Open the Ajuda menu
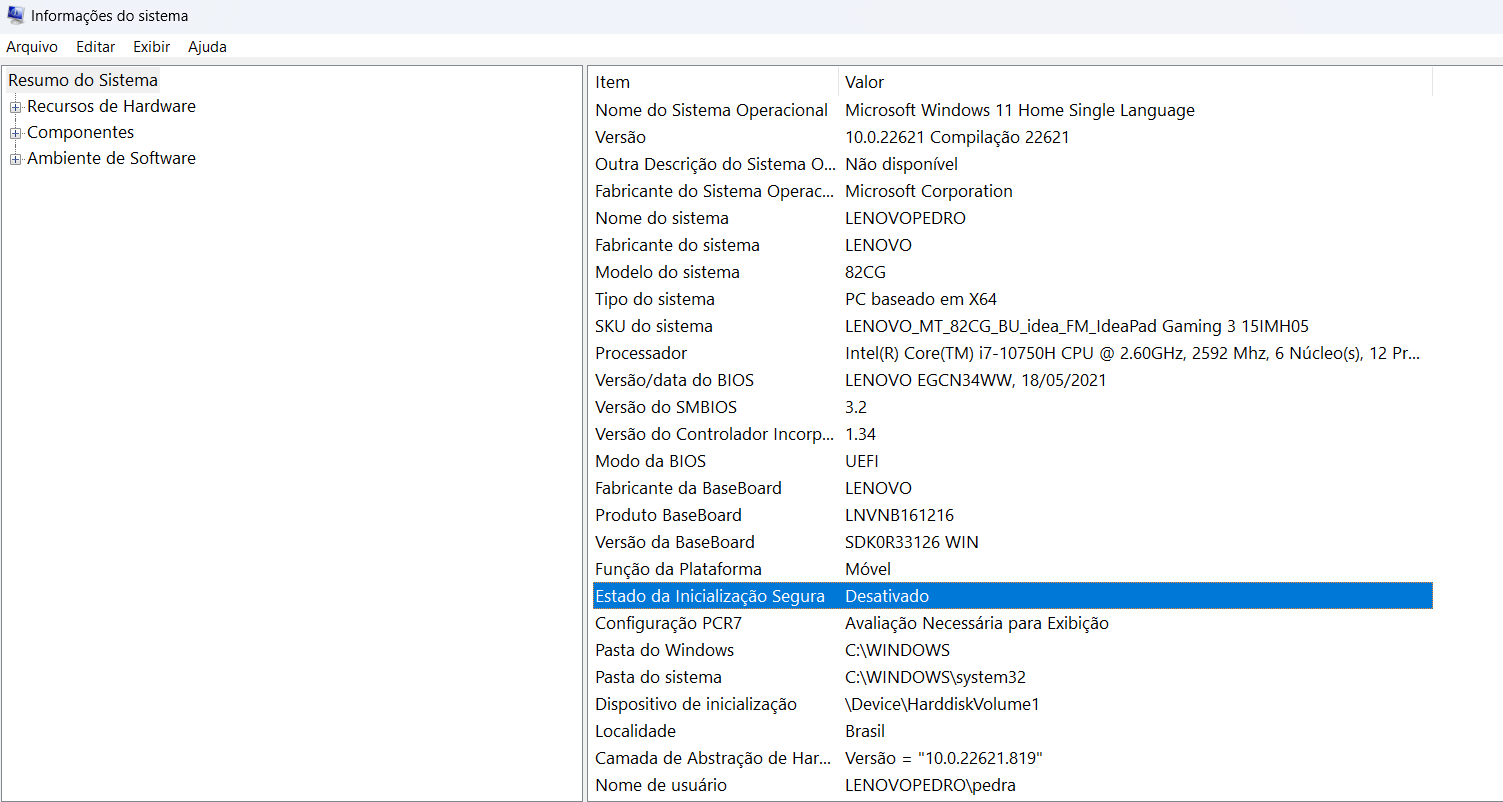Image resolution: width=1503 pixels, height=802 pixels. point(207,47)
